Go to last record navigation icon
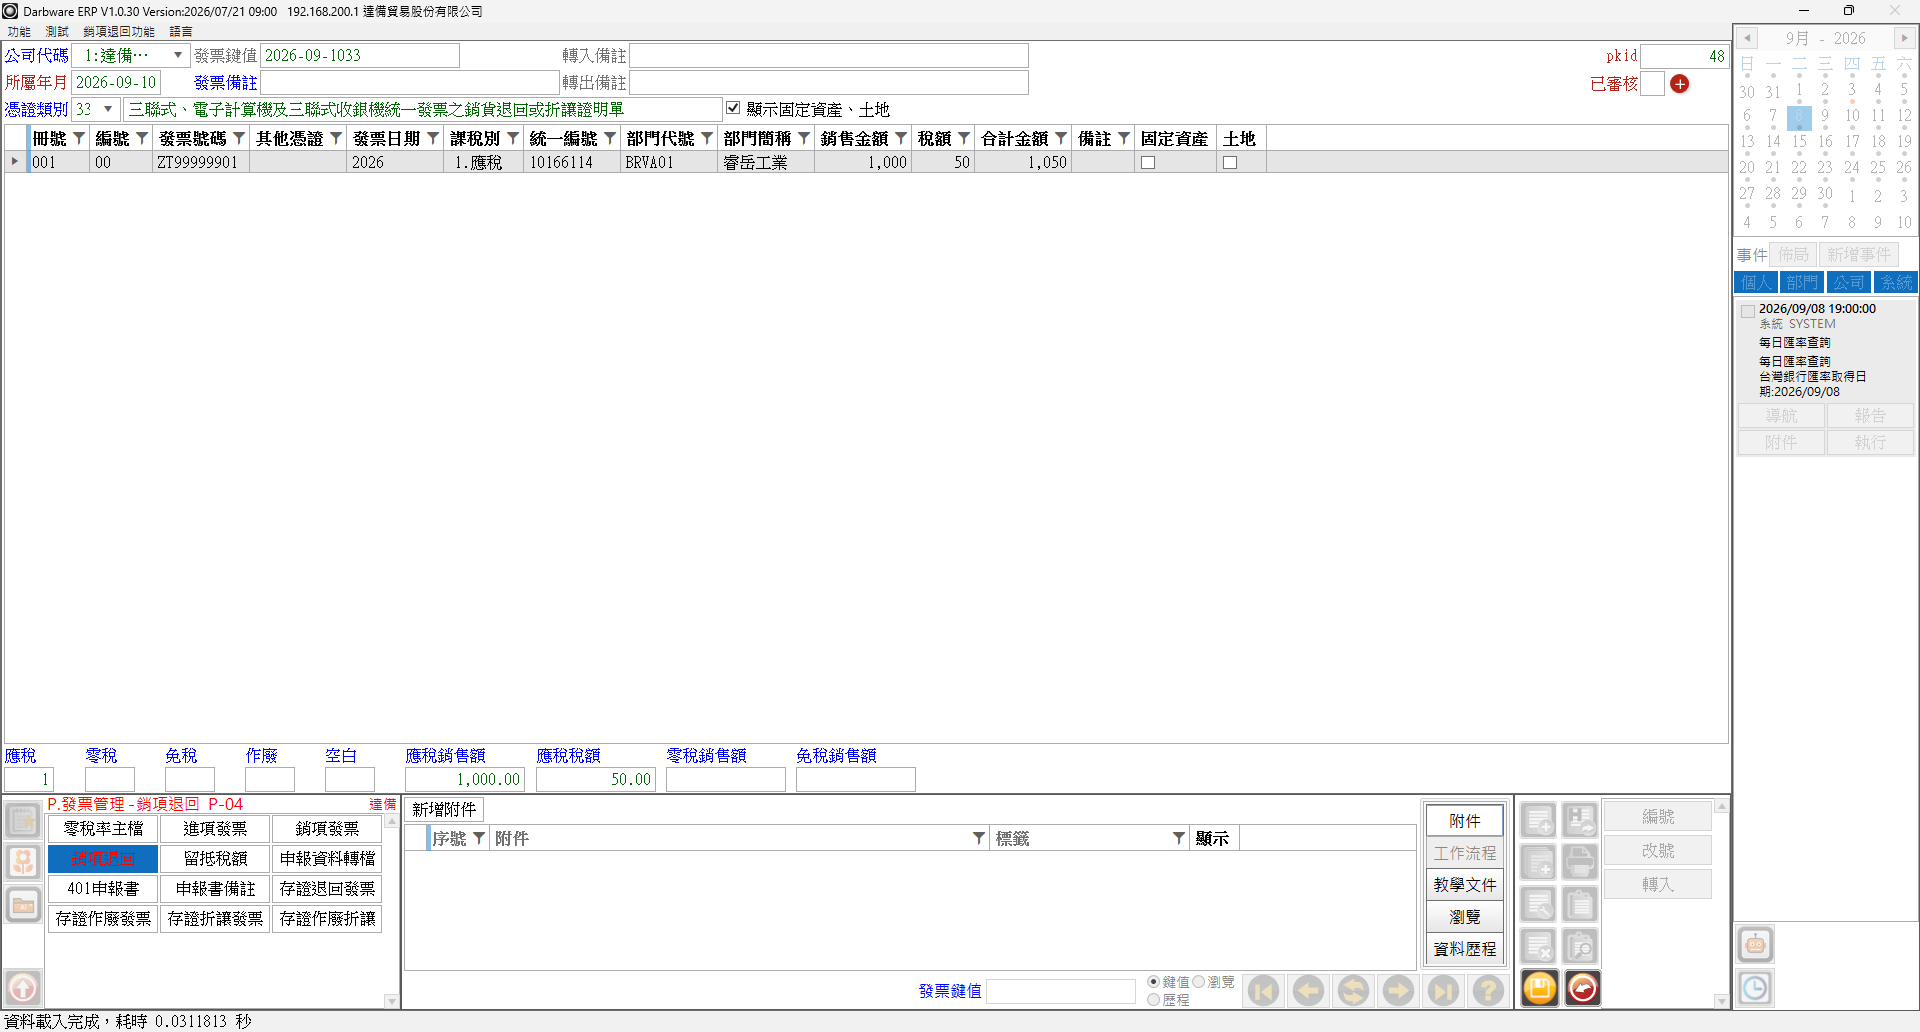1920x1032 pixels. point(1443,991)
